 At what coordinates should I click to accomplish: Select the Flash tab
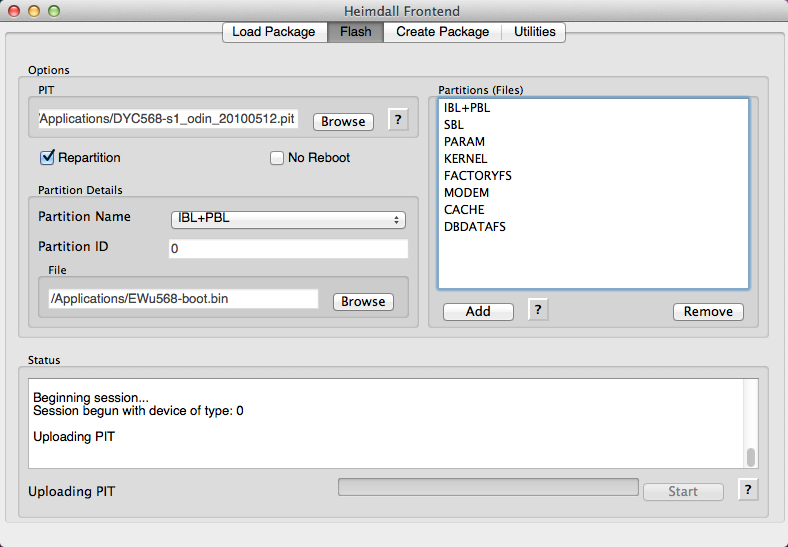click(x=355, y=32)
